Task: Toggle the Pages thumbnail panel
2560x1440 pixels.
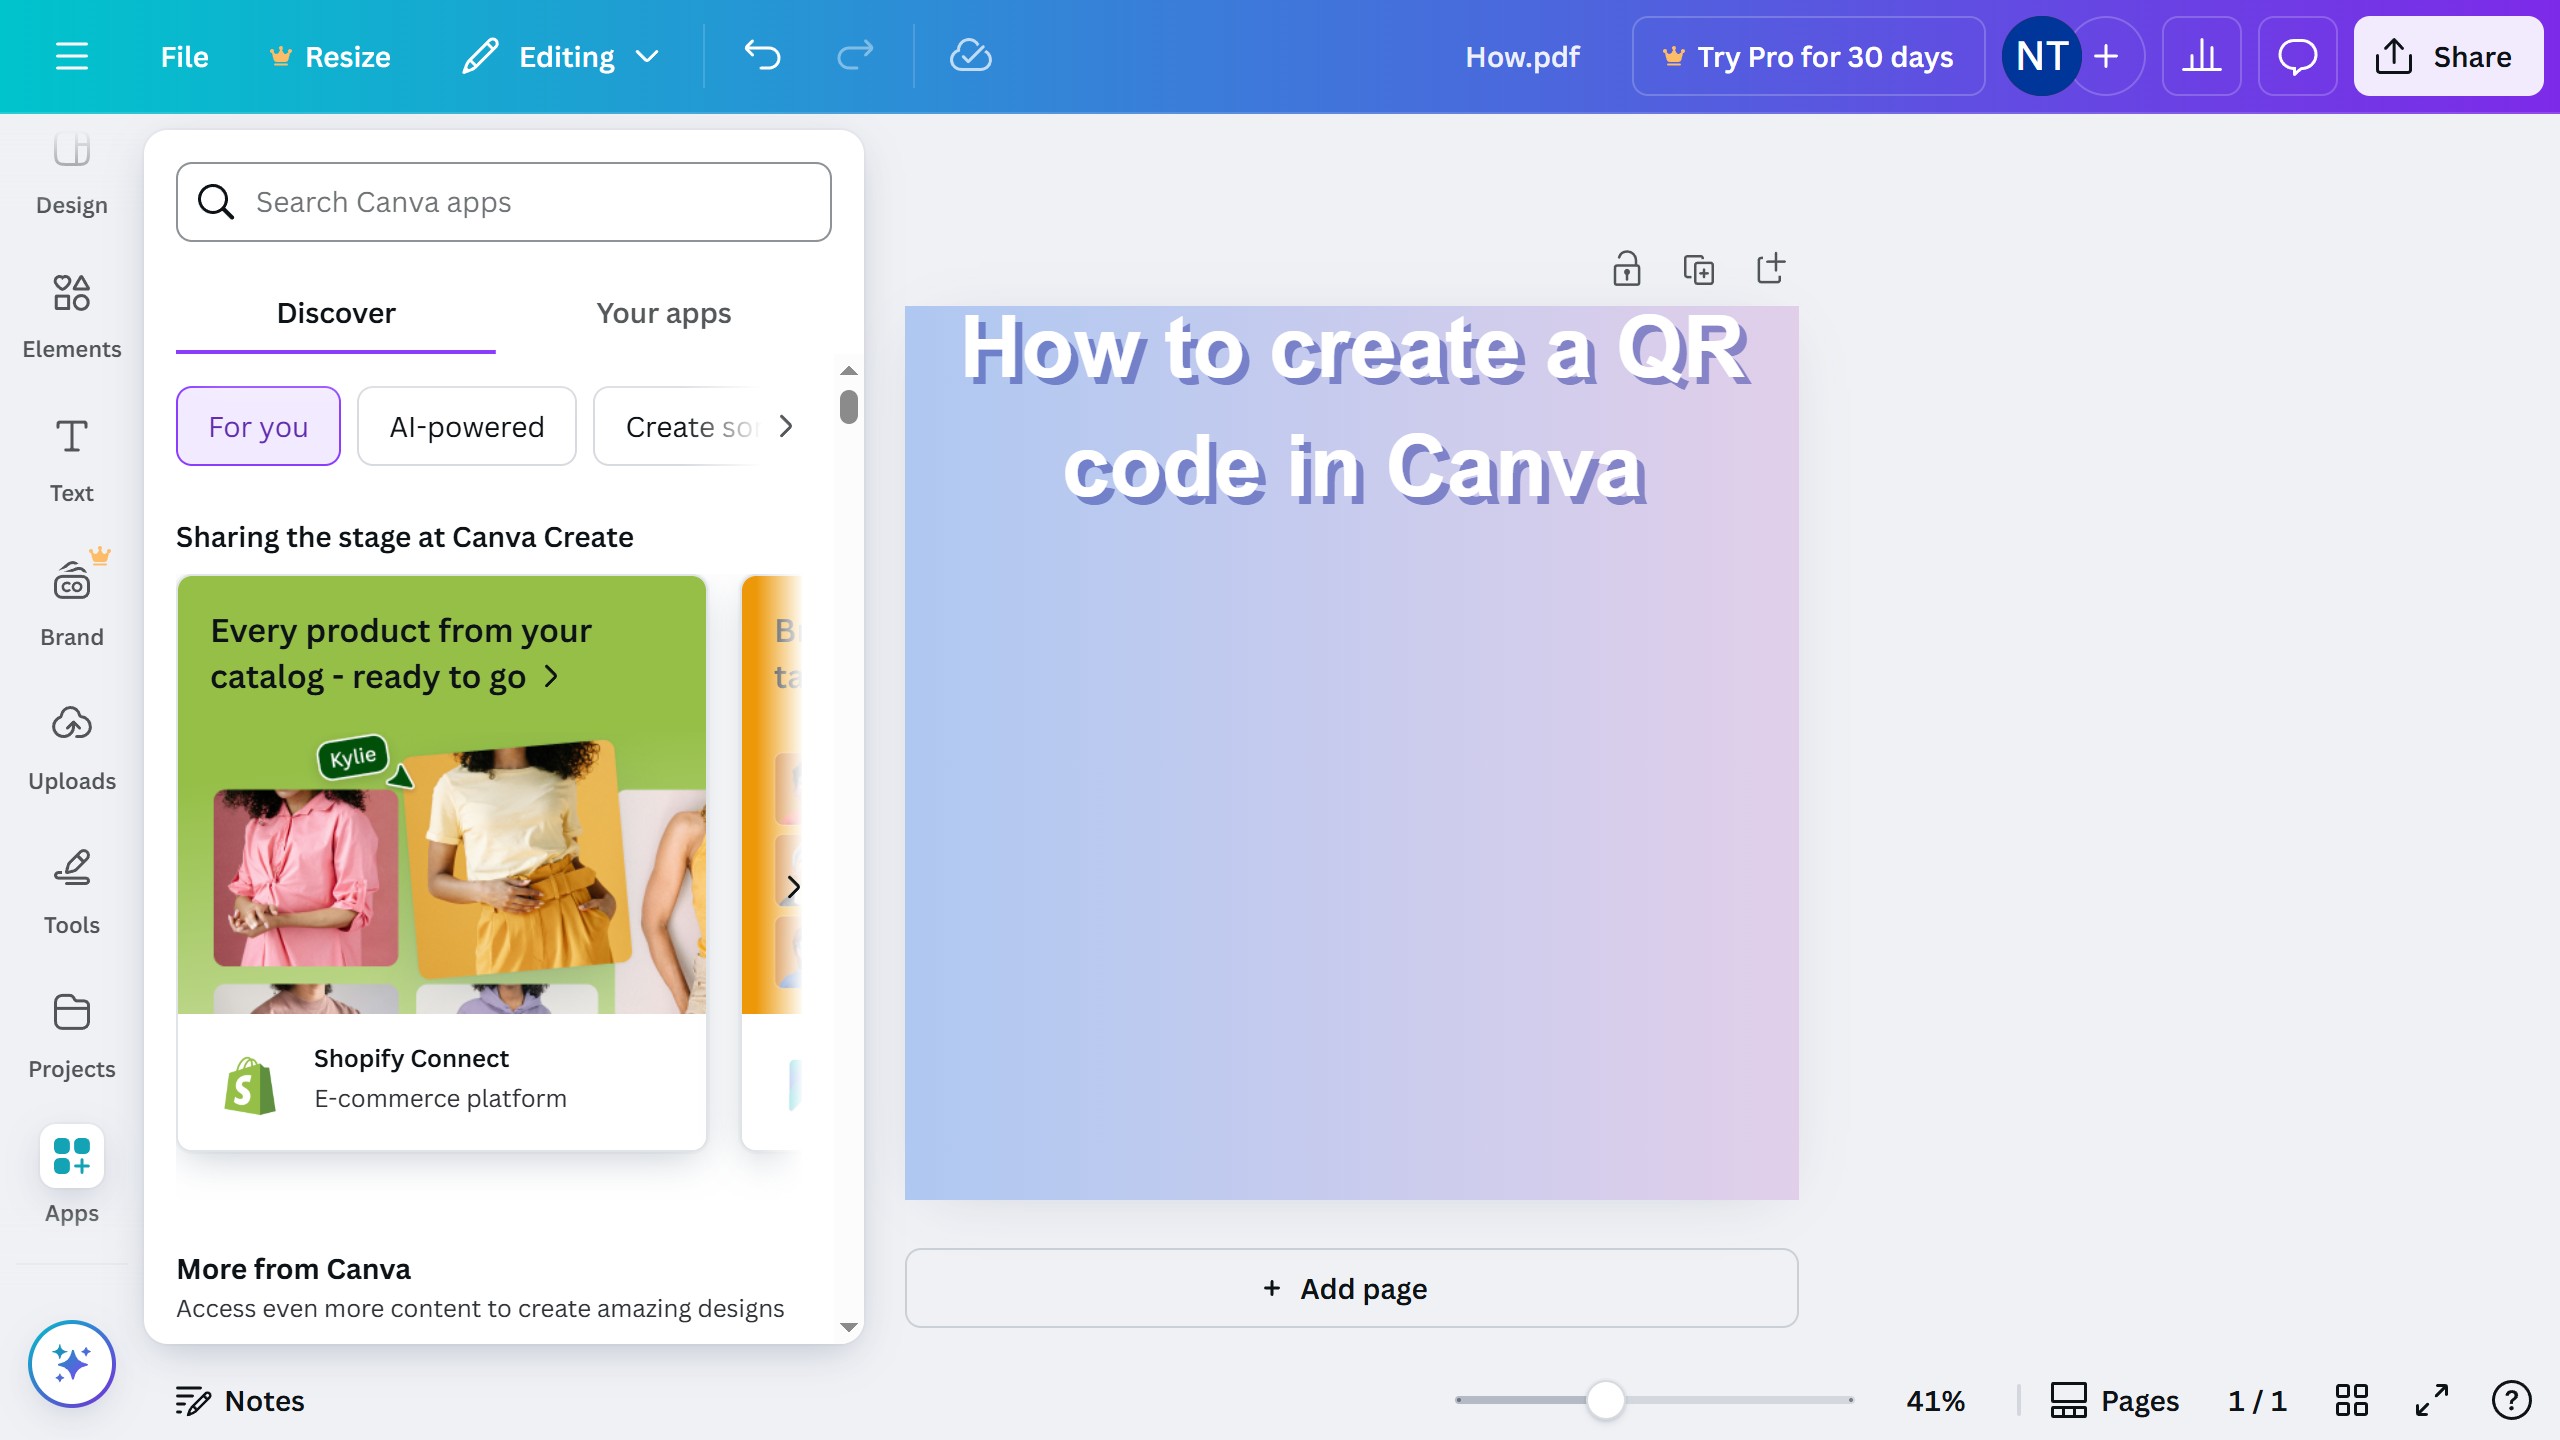Action: coord(2114,1400)
